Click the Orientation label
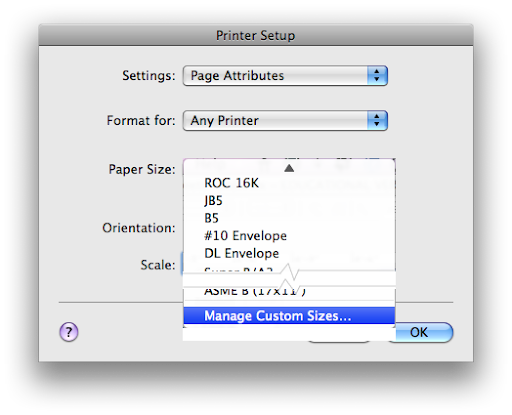The width and height of the screenshot is (512, 415). (x=139, y=228)
